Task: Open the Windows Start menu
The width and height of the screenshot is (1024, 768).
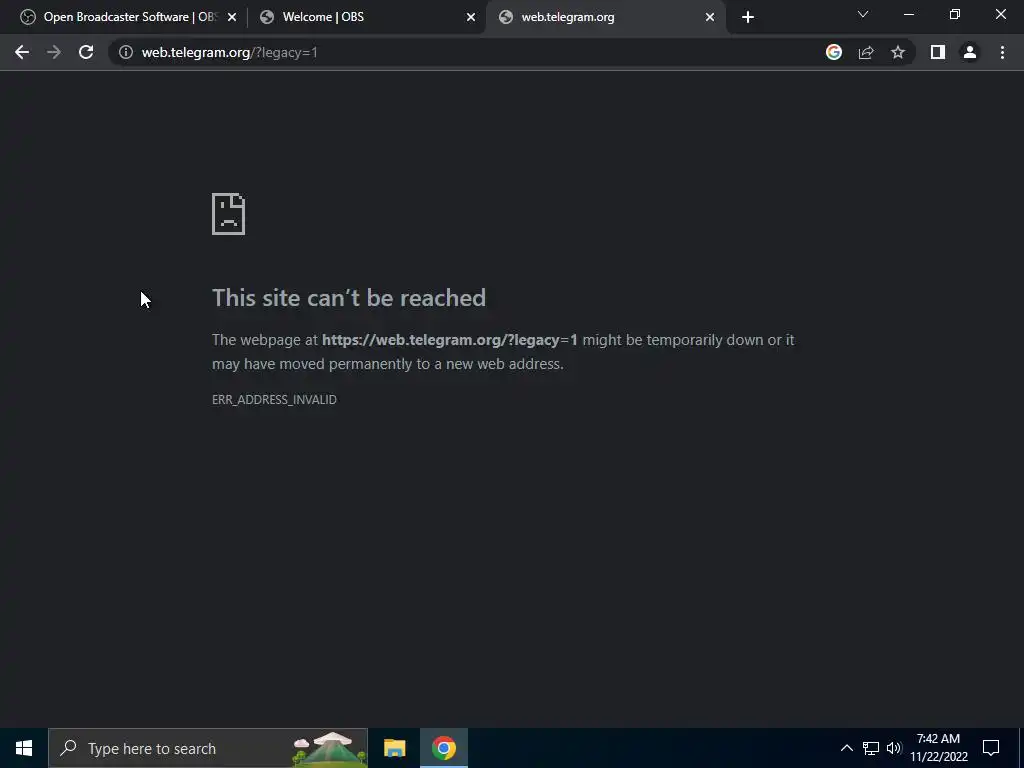Action: 24,748
